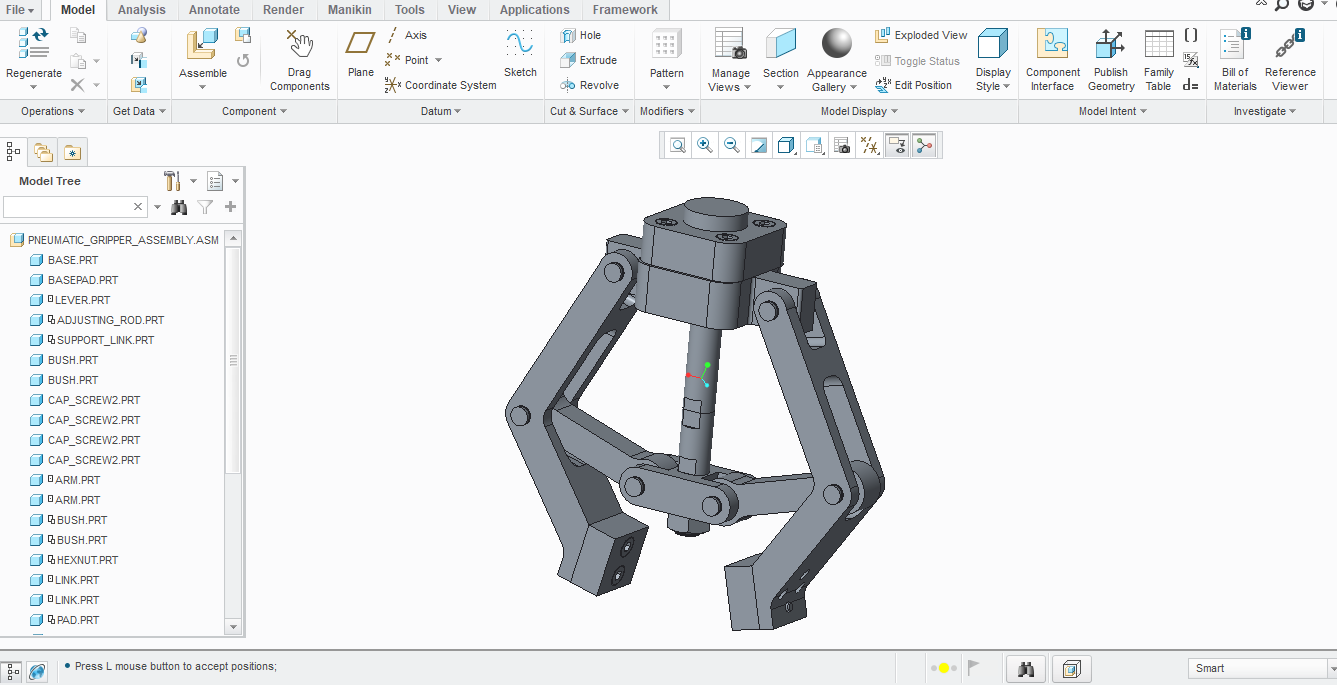The height and width of the screenshot is (685, 1337).
Task: Toggle spin center display
Action: pyautogui.click(x=923, y=146)
